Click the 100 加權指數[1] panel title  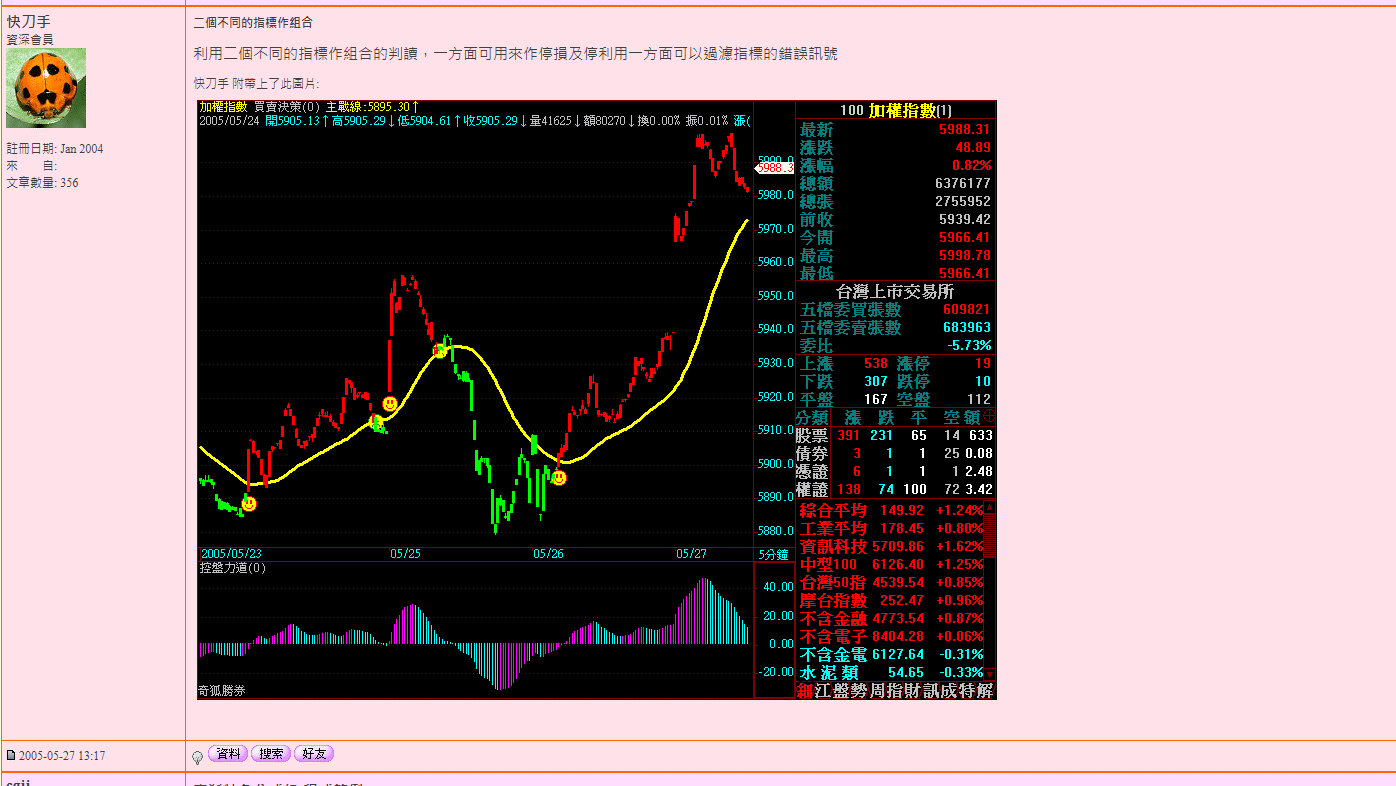pyautogui.click(x=896, y=110)
